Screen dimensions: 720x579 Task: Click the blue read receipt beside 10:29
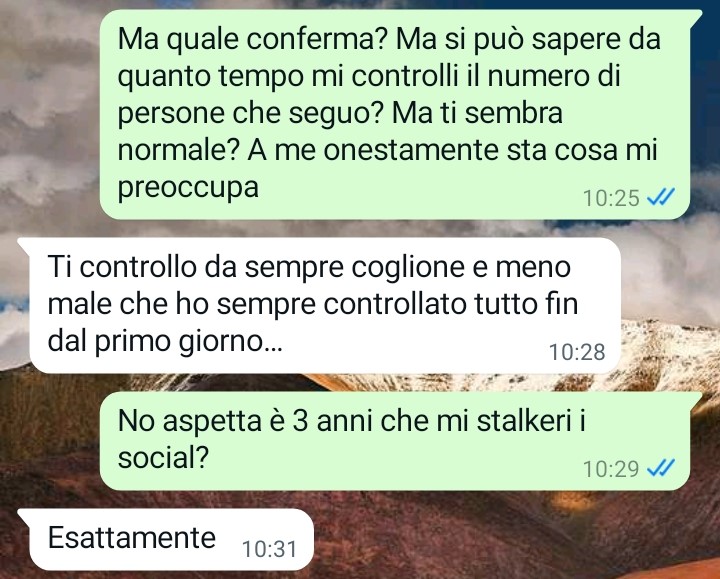click(660, 468)
